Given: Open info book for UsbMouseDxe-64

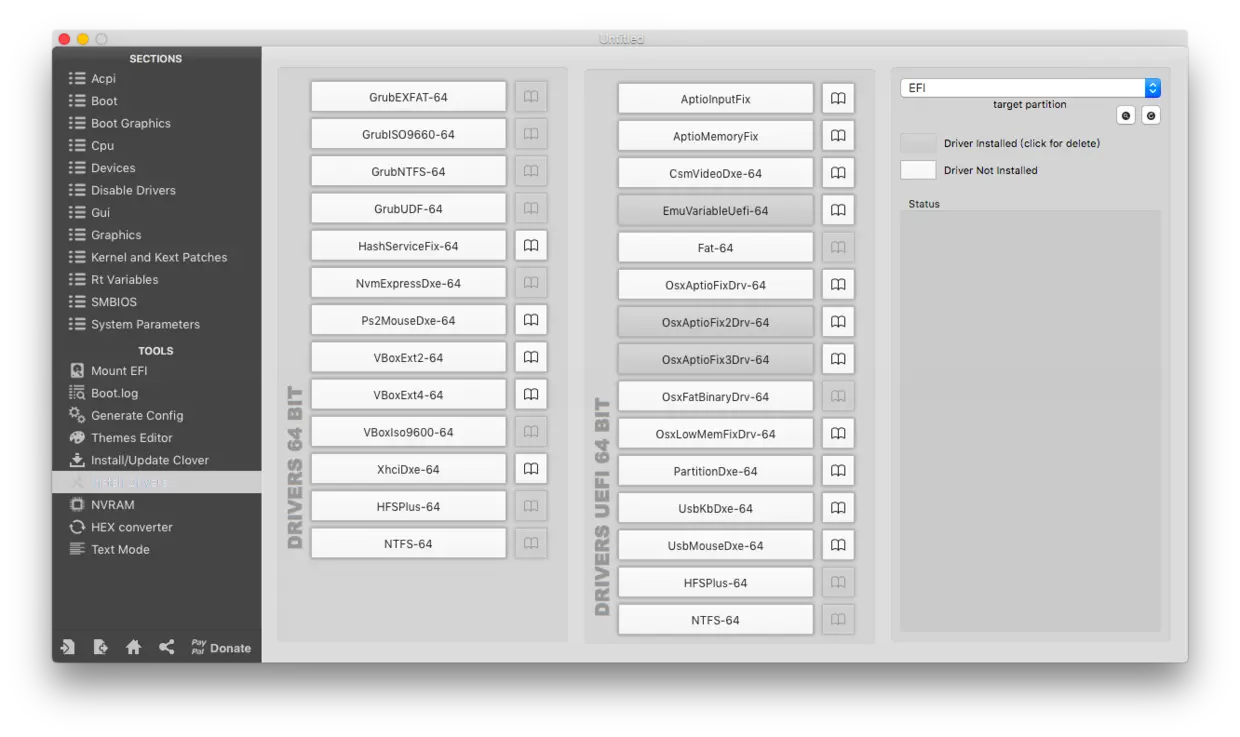Looking at the screenshot, I should pos(838,545).
